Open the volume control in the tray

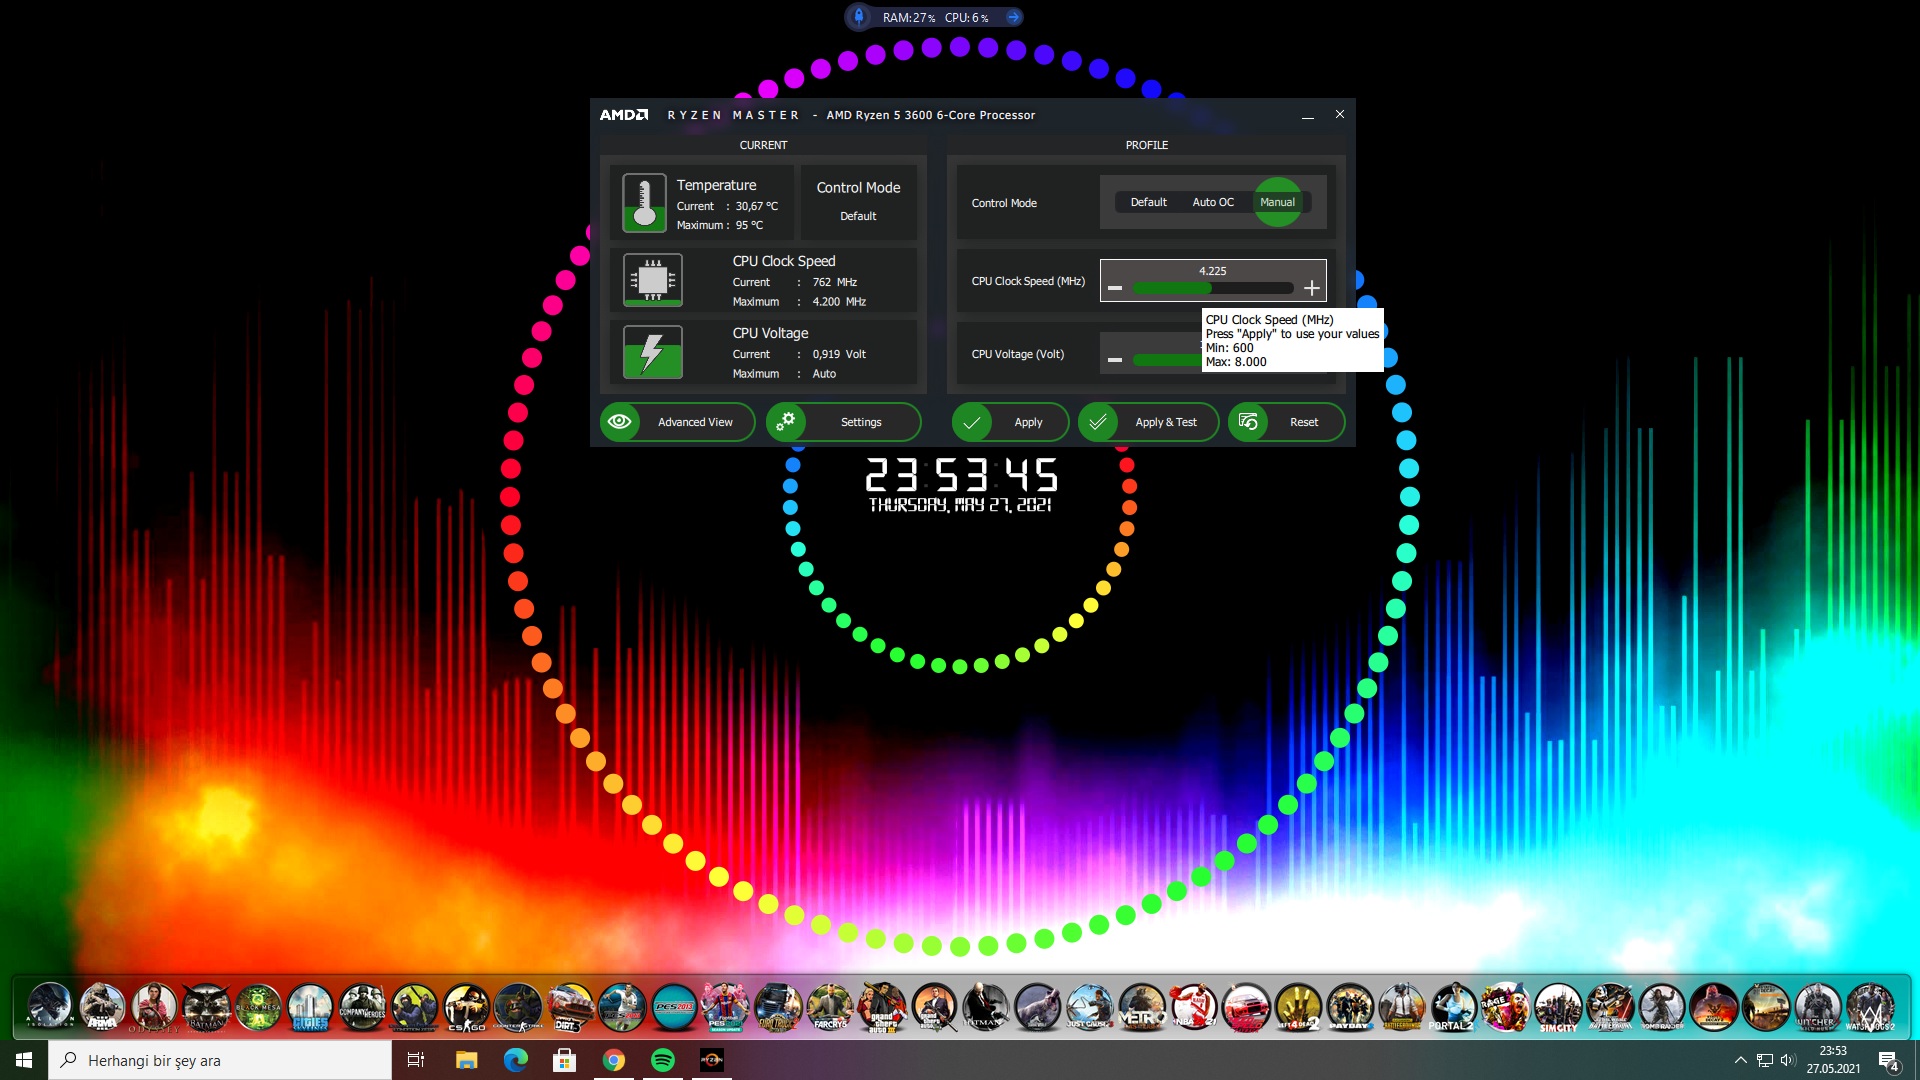click(x=1788, y=1060)
